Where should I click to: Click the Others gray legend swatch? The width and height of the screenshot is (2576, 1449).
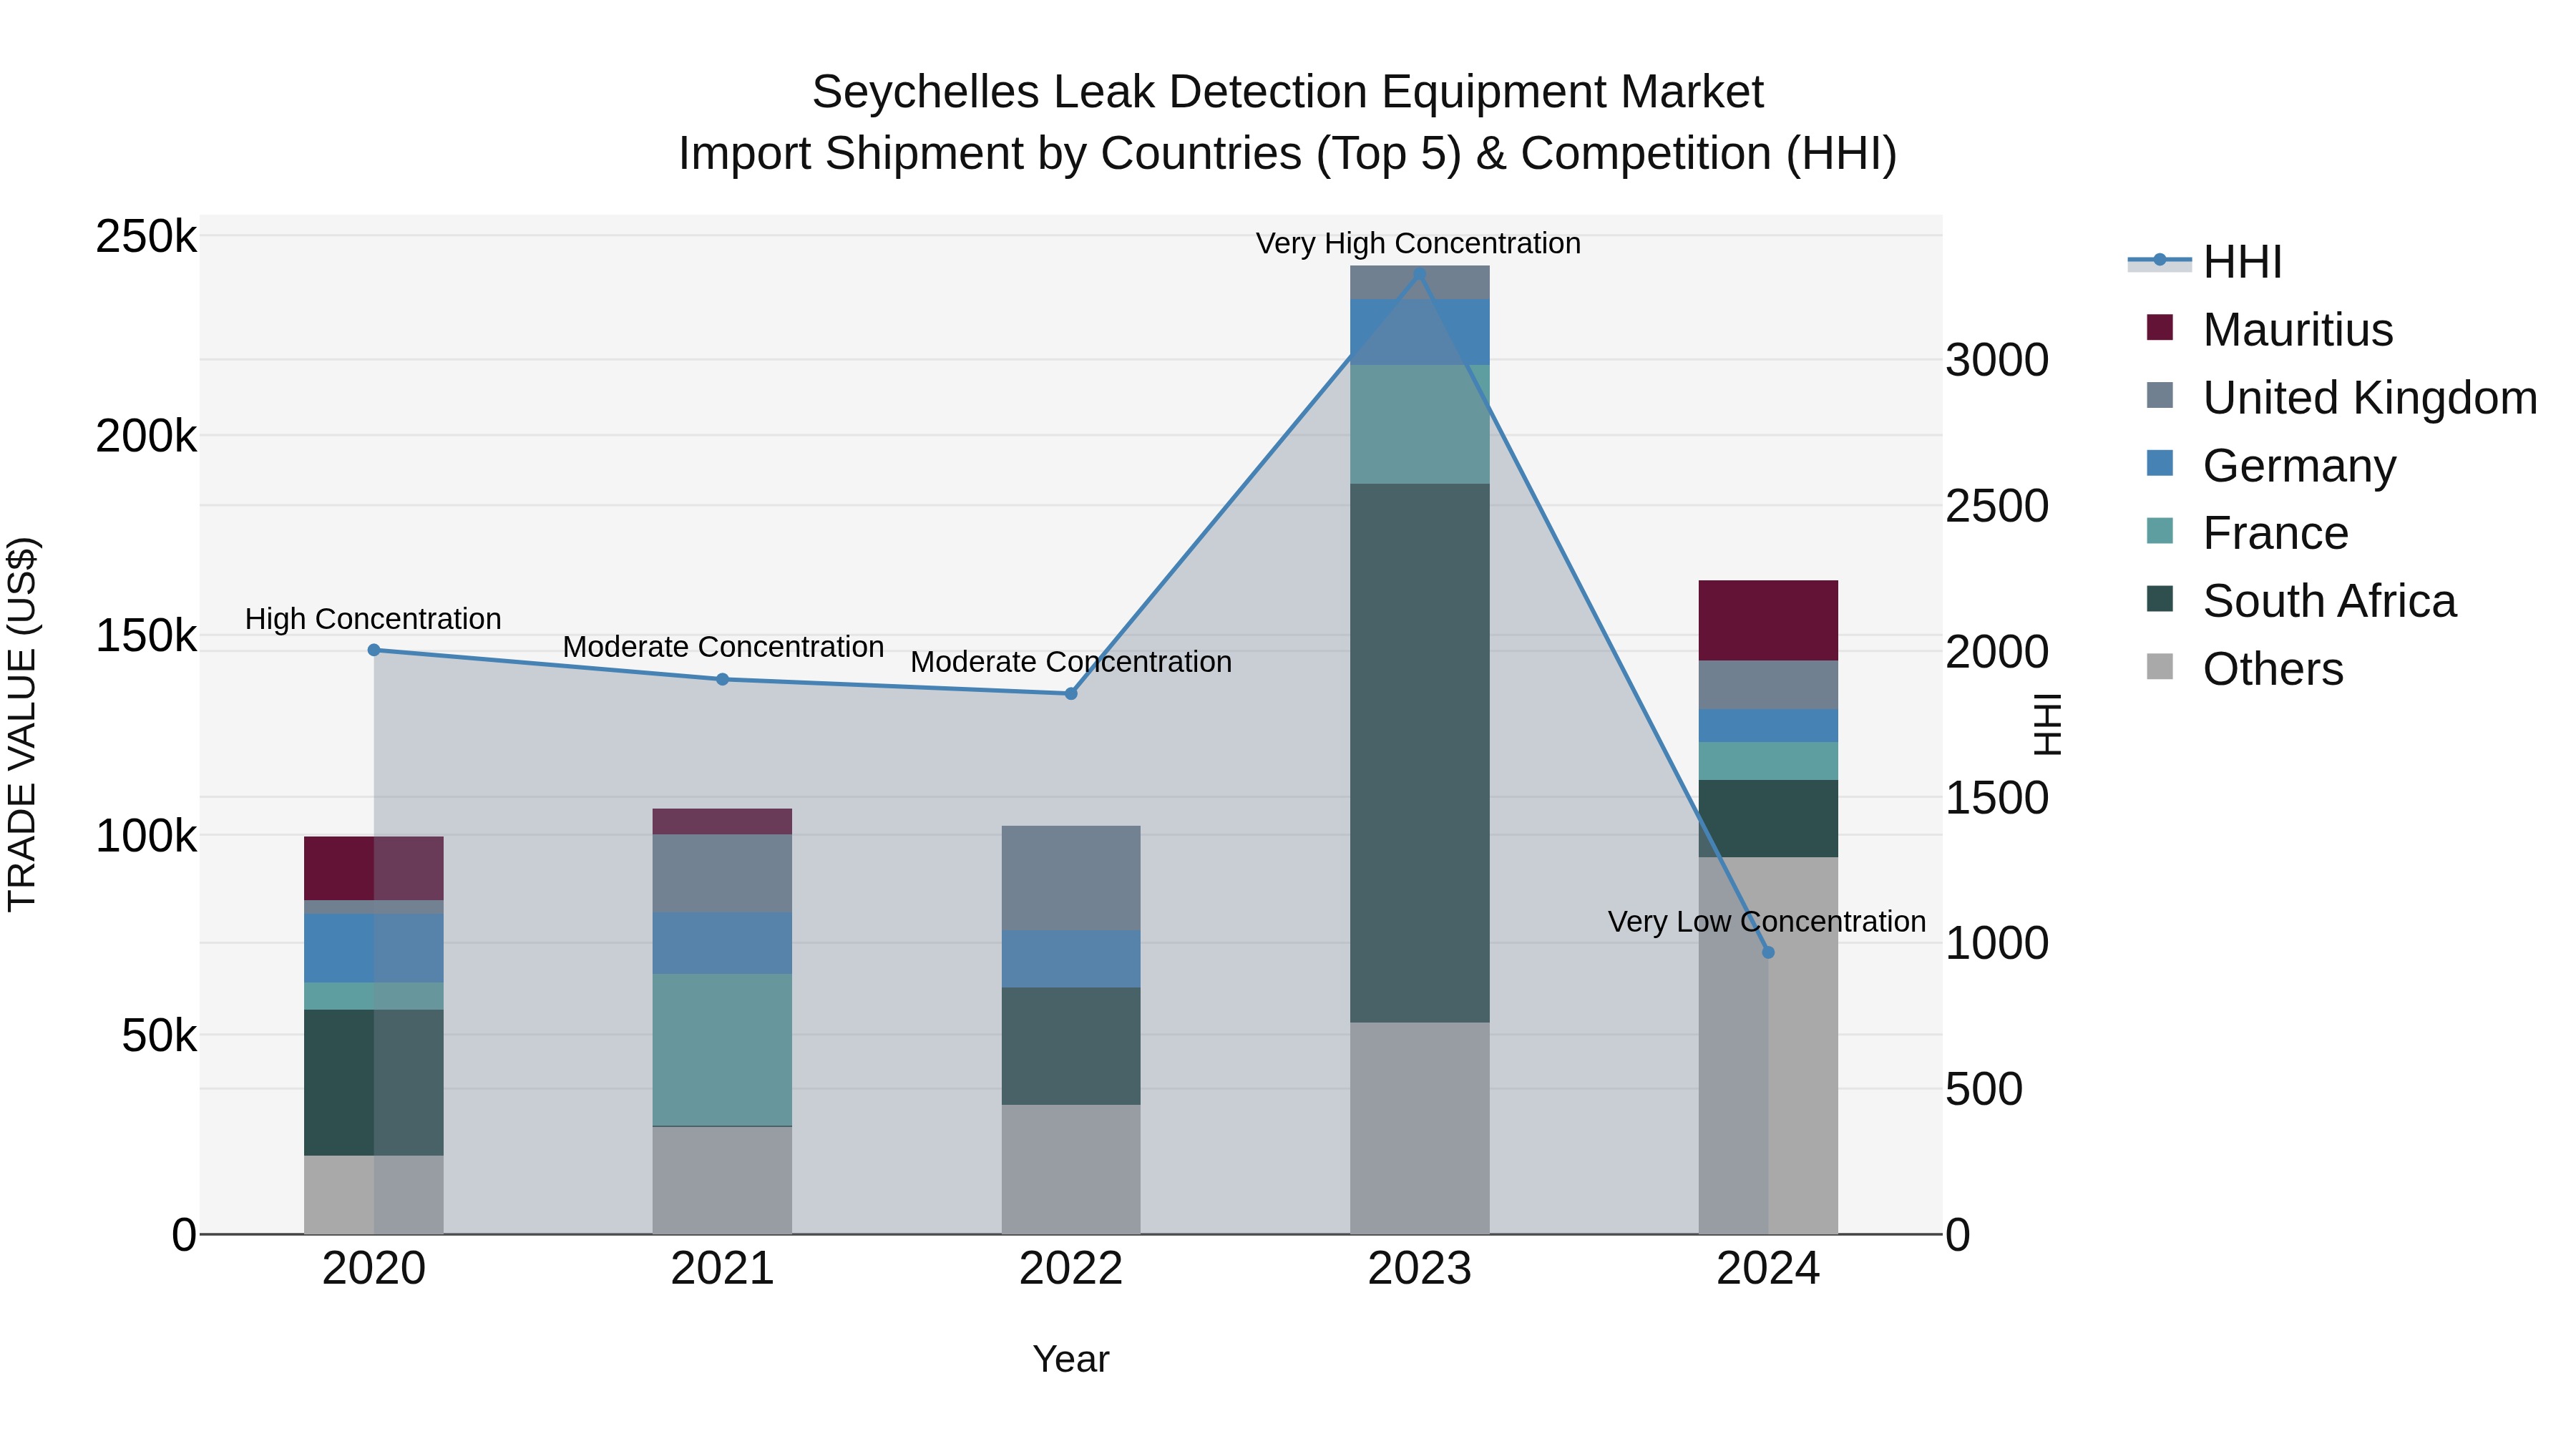[2160, 667]
